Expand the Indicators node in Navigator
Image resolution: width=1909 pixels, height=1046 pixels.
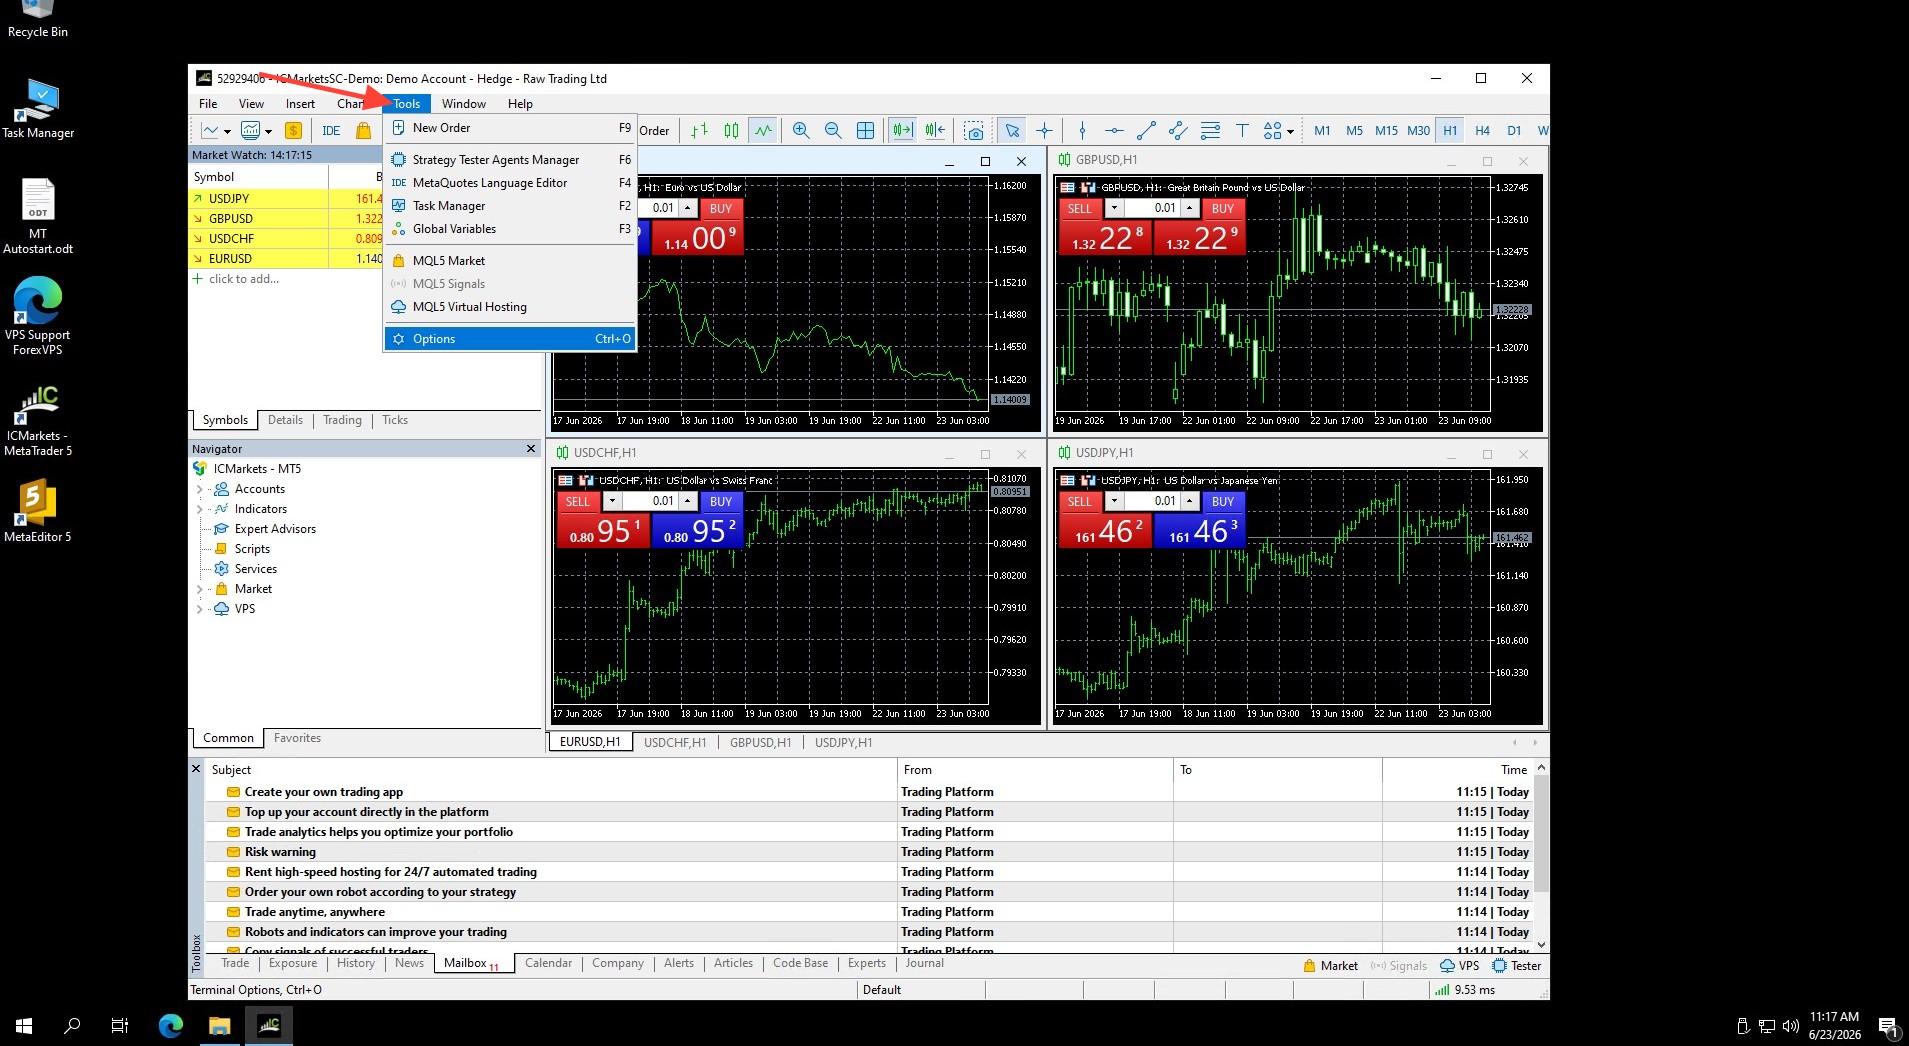(199, 510)
